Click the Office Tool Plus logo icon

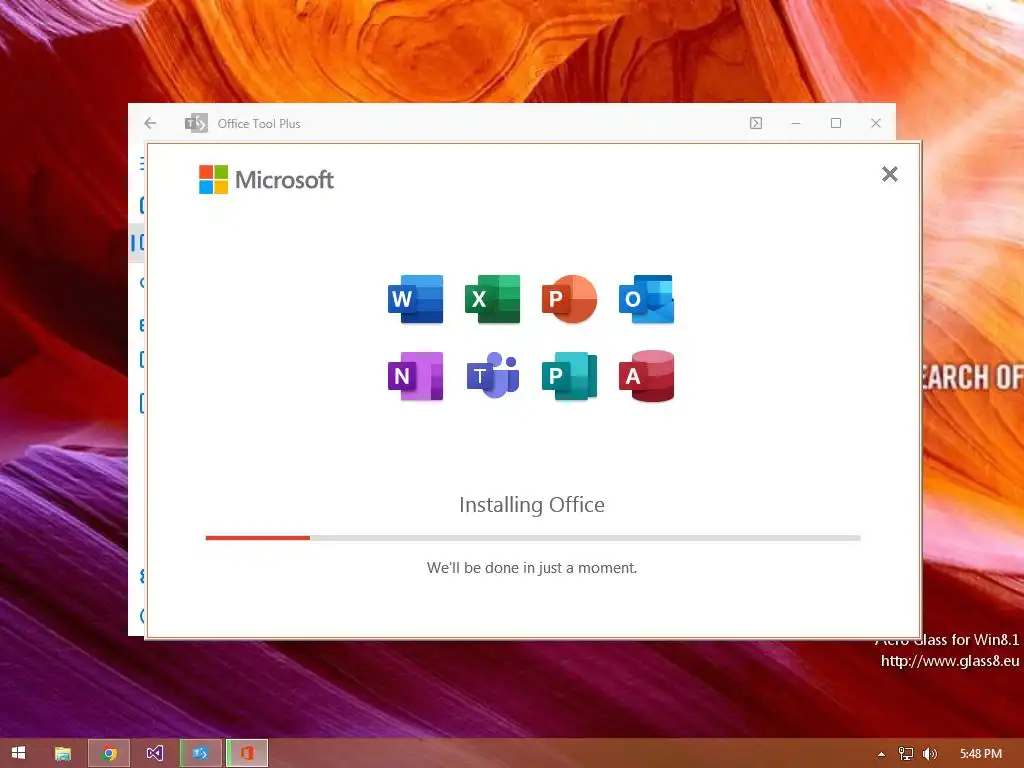(196, 123)
